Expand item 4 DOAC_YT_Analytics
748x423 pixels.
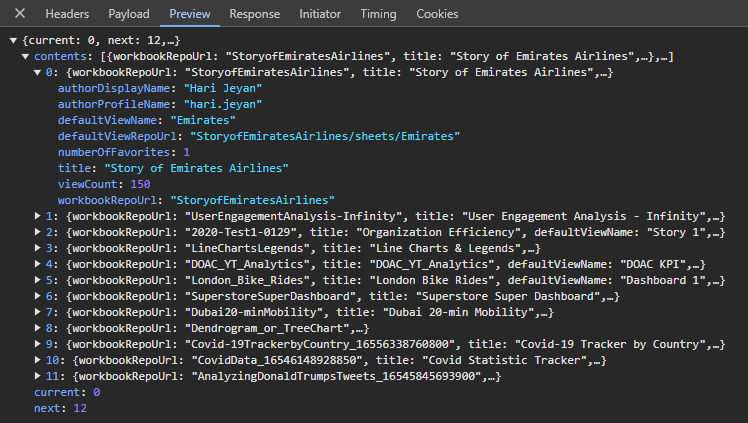[x=38, y=264]
